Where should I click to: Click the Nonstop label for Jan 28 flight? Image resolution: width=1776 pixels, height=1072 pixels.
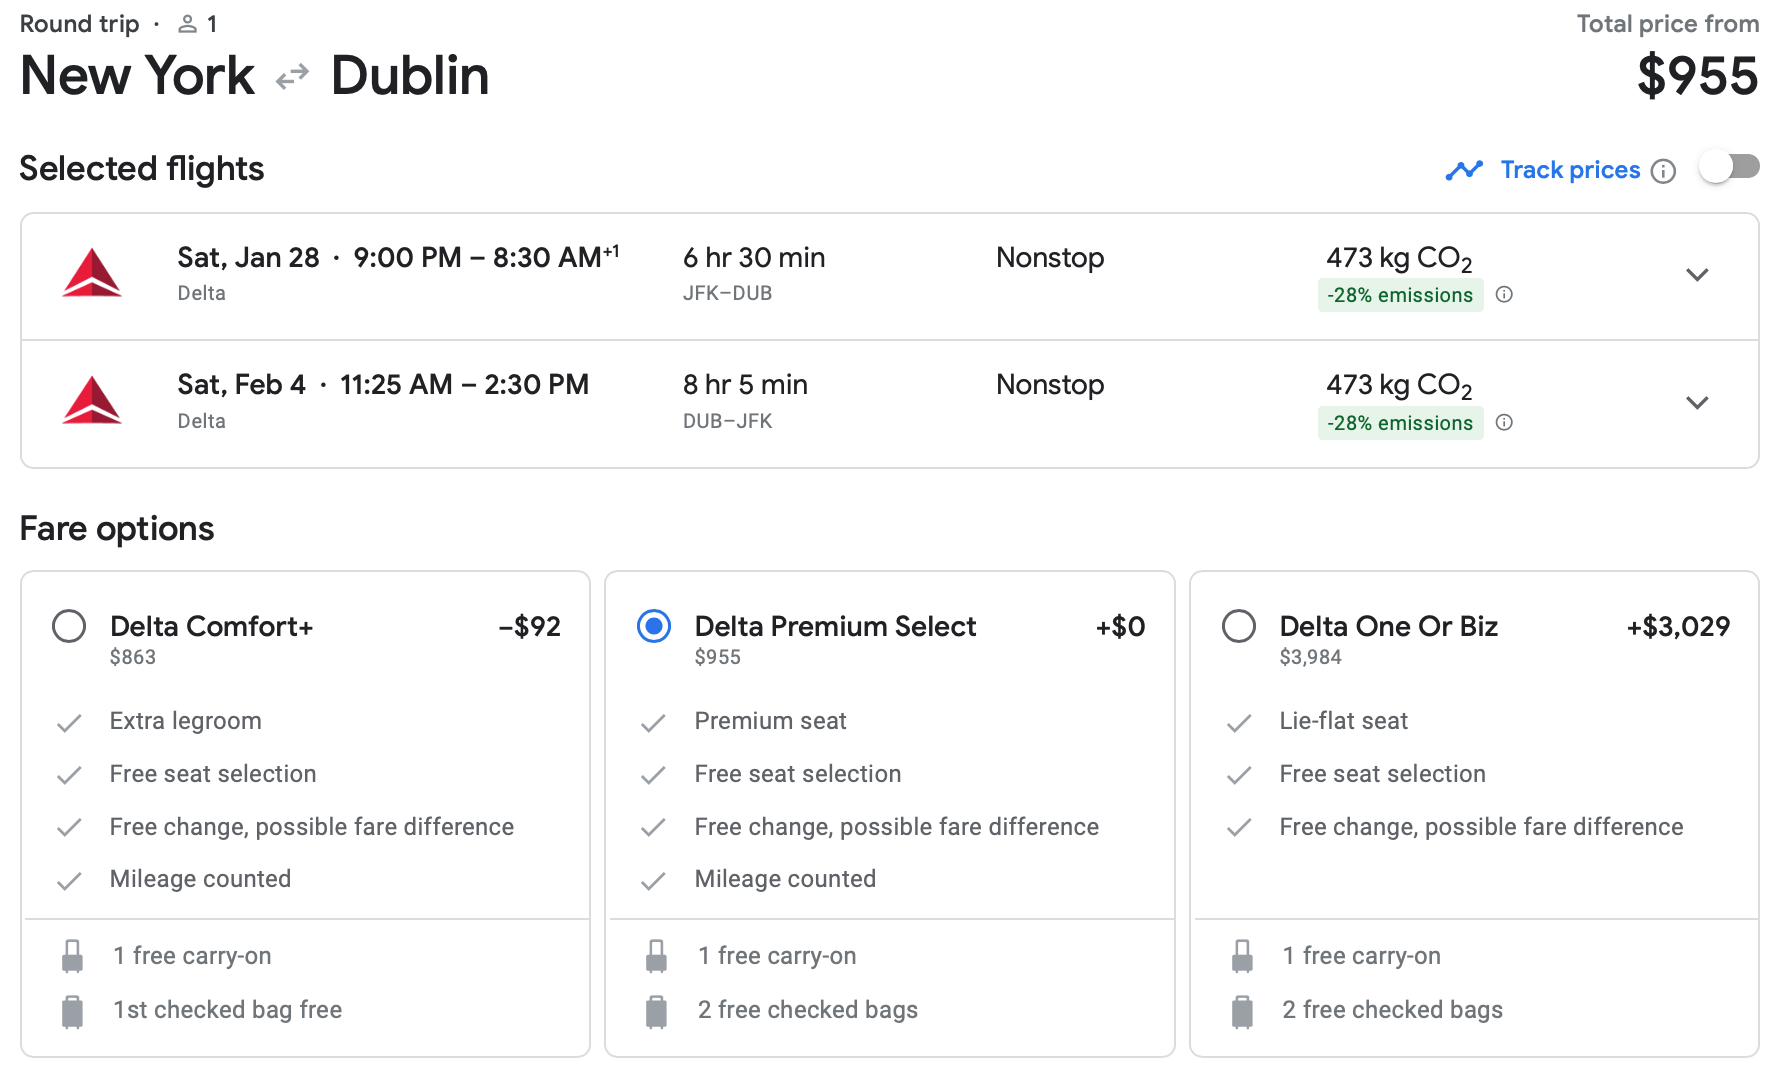1050,258
